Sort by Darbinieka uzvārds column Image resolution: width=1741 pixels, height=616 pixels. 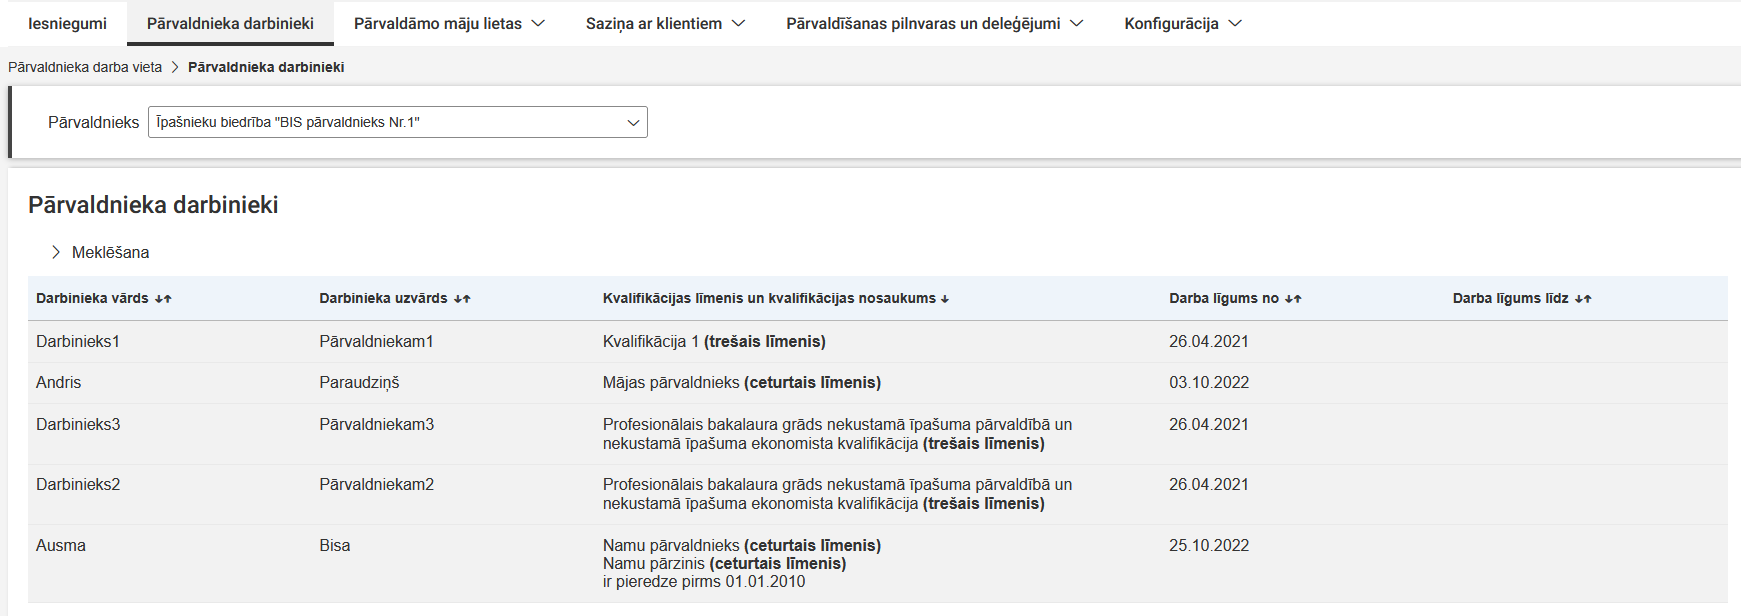[395, 298]
